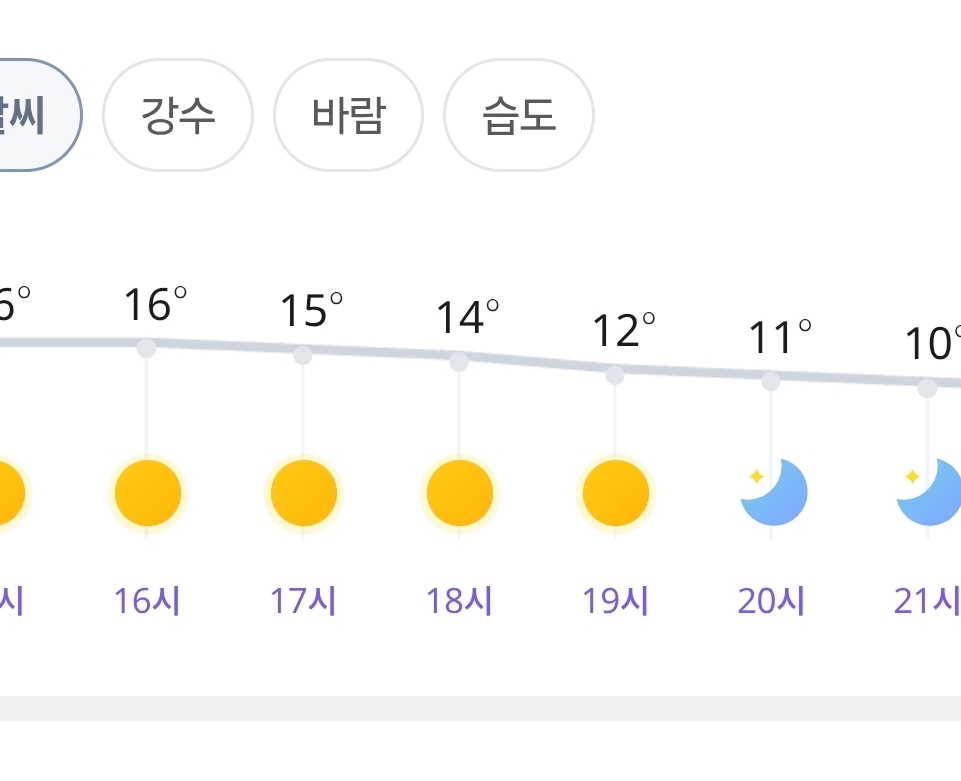Click the sun icon for 18시
The height and width of the screenshot is (781, 961).
click(459, 494)
